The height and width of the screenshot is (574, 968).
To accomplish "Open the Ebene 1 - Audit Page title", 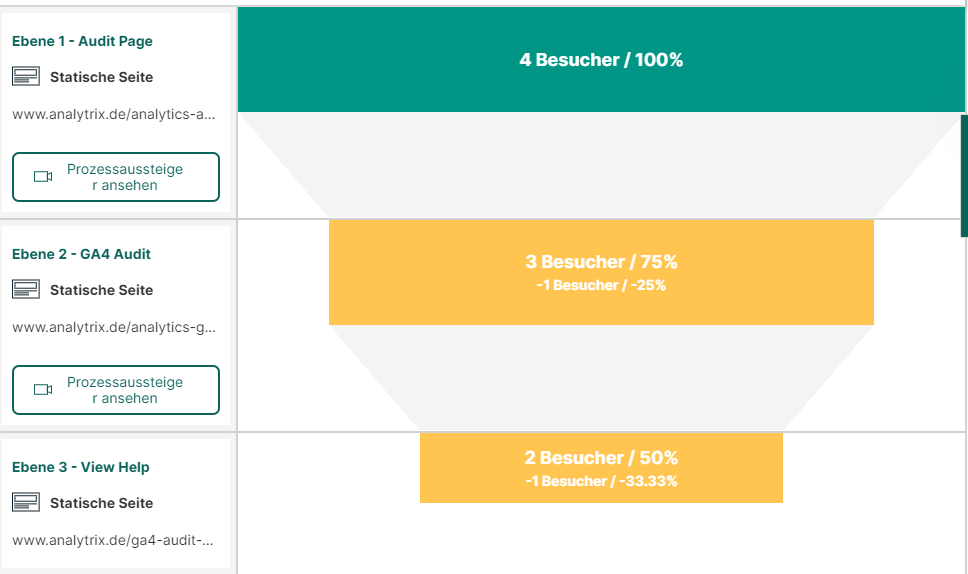I will [82, 41].
